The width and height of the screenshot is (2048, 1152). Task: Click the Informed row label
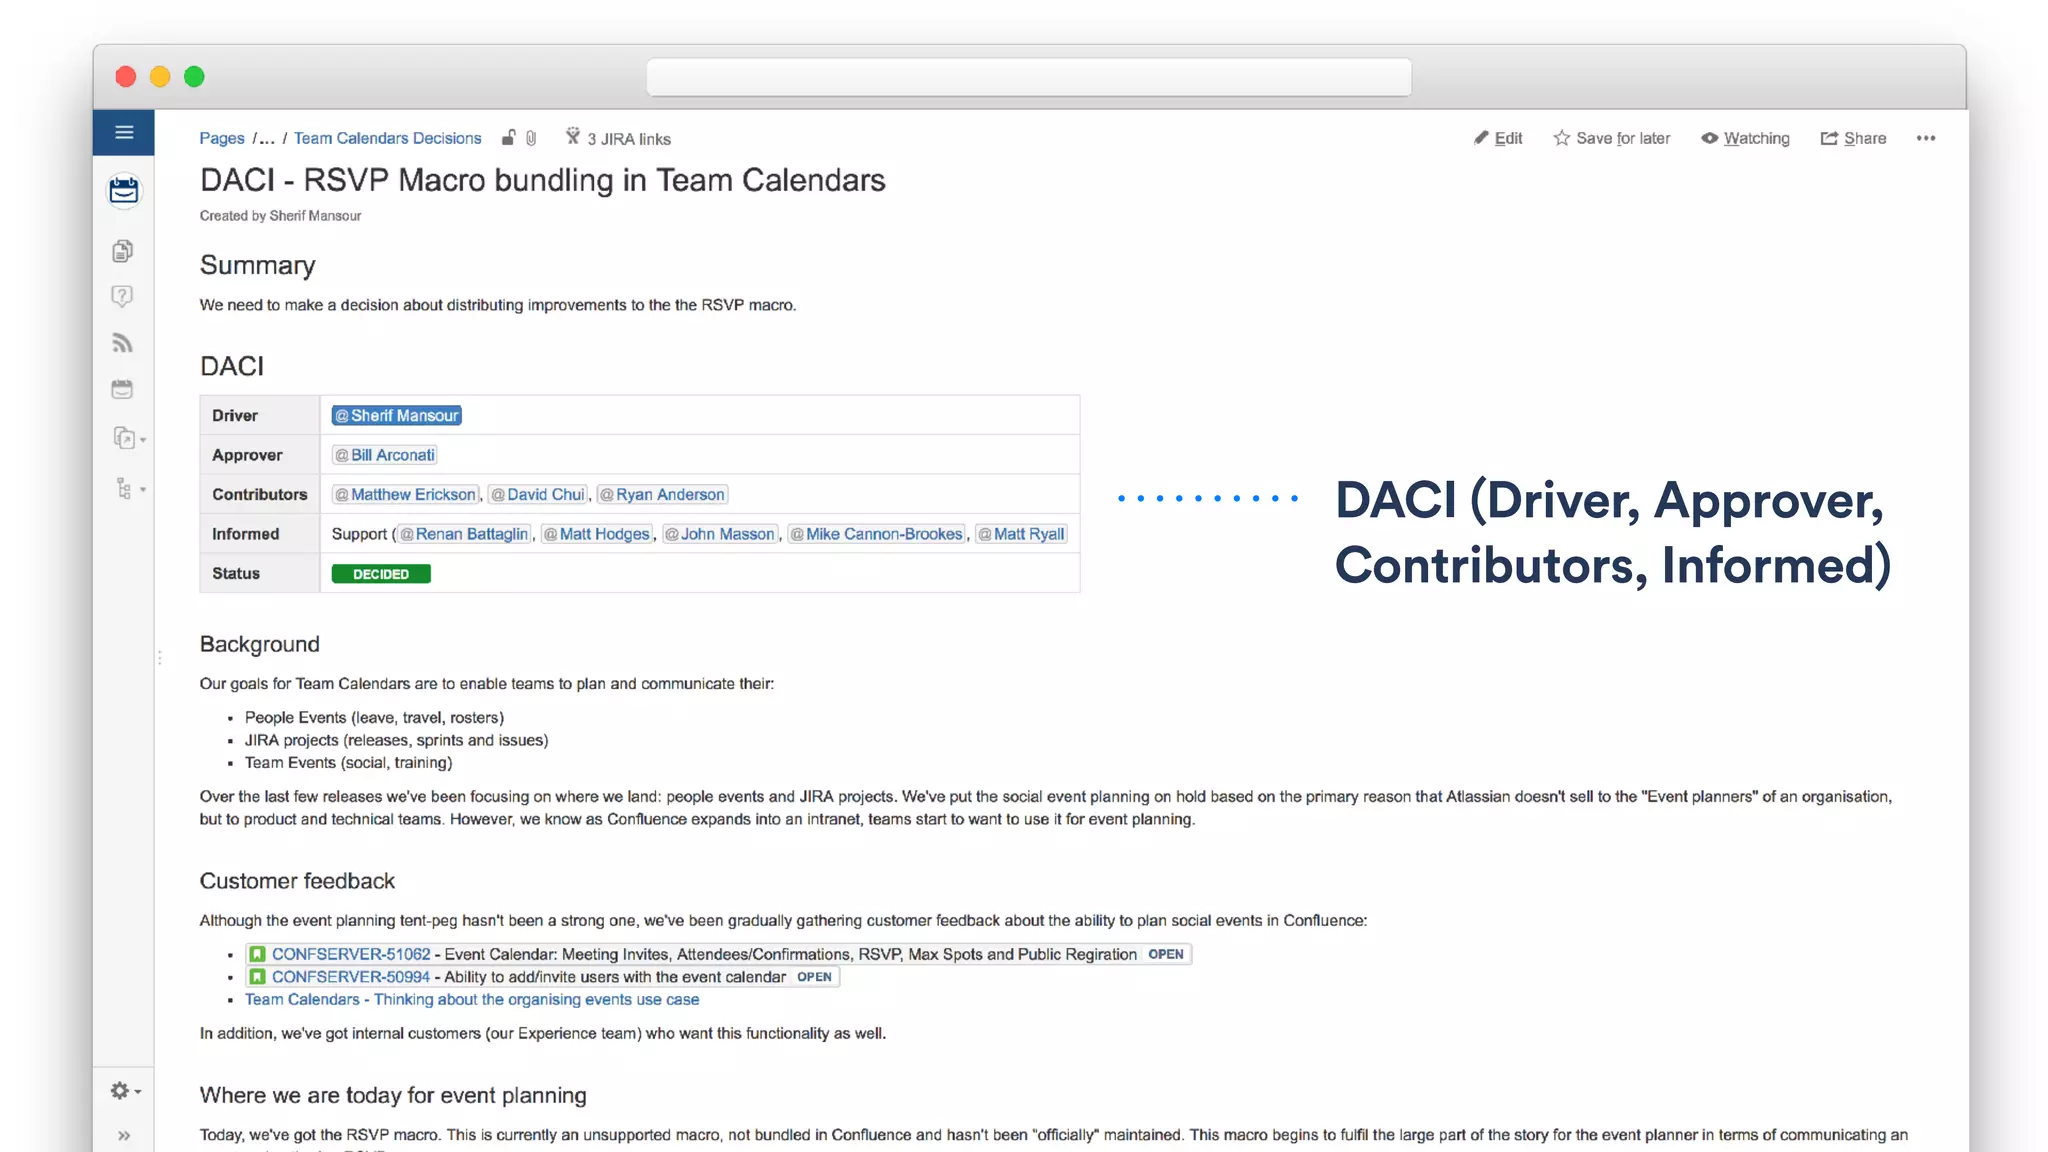pyautogui.click(x=246, y=534)
